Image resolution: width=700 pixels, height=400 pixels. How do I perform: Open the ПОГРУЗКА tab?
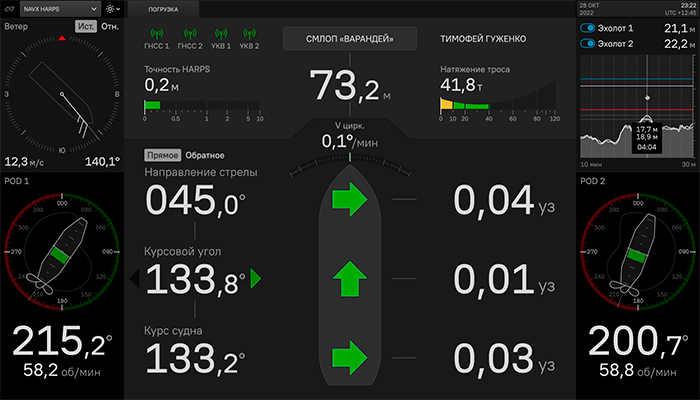click(x=163, y=8)
